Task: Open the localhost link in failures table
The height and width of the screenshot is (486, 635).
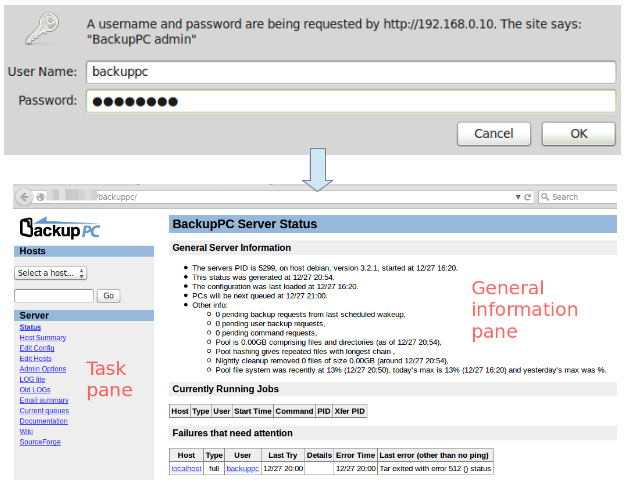Action: coord(186,469)
